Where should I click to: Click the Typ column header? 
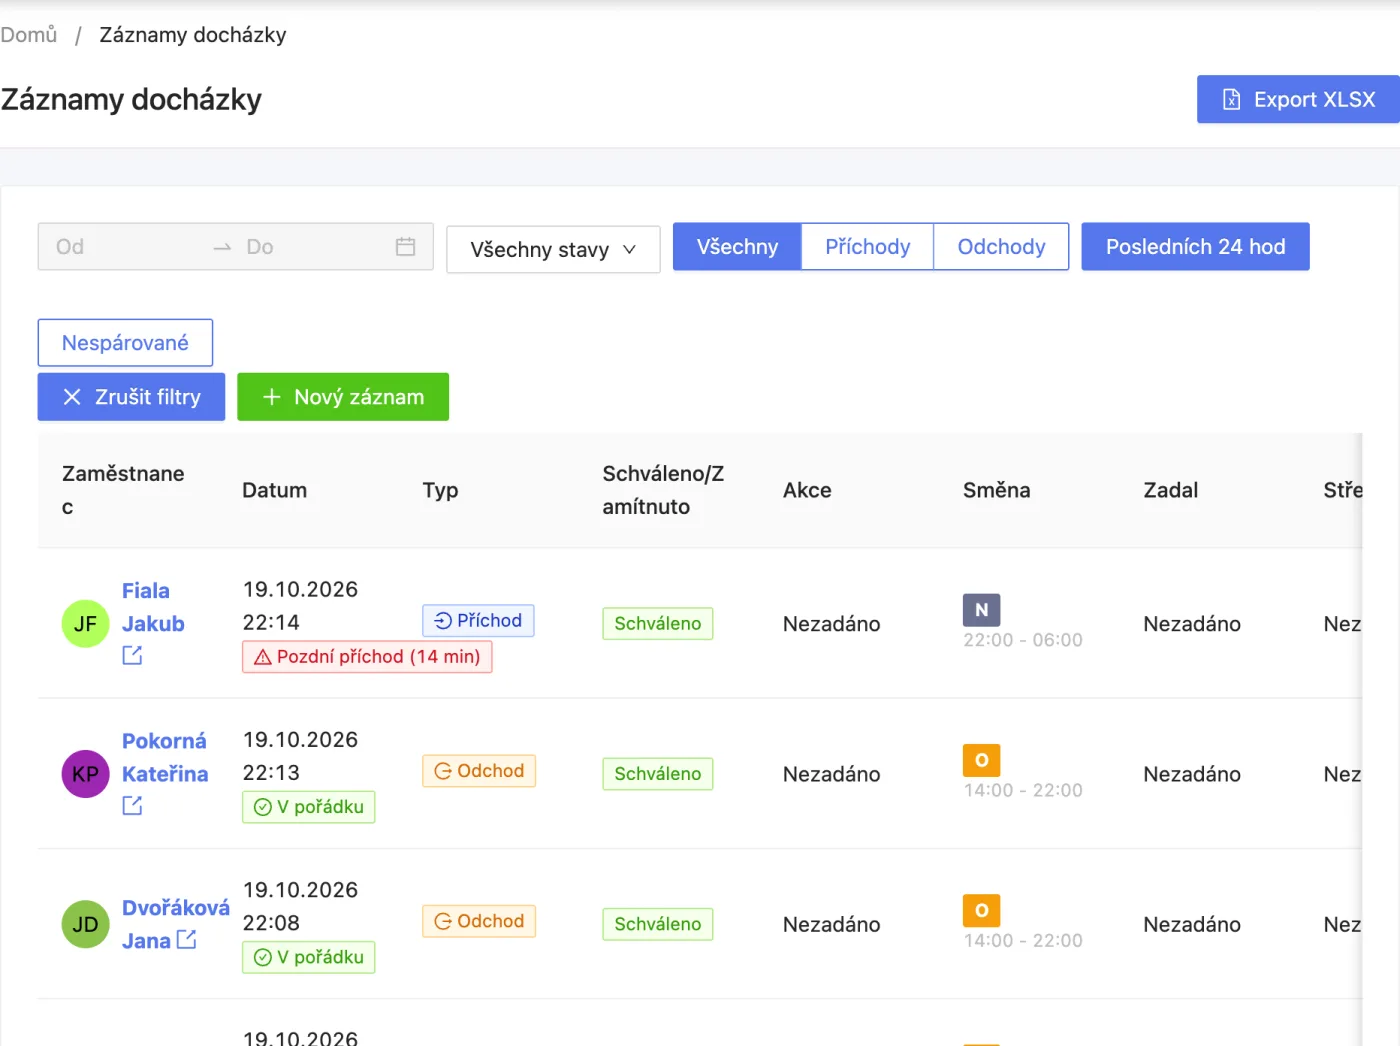[440, 490]
